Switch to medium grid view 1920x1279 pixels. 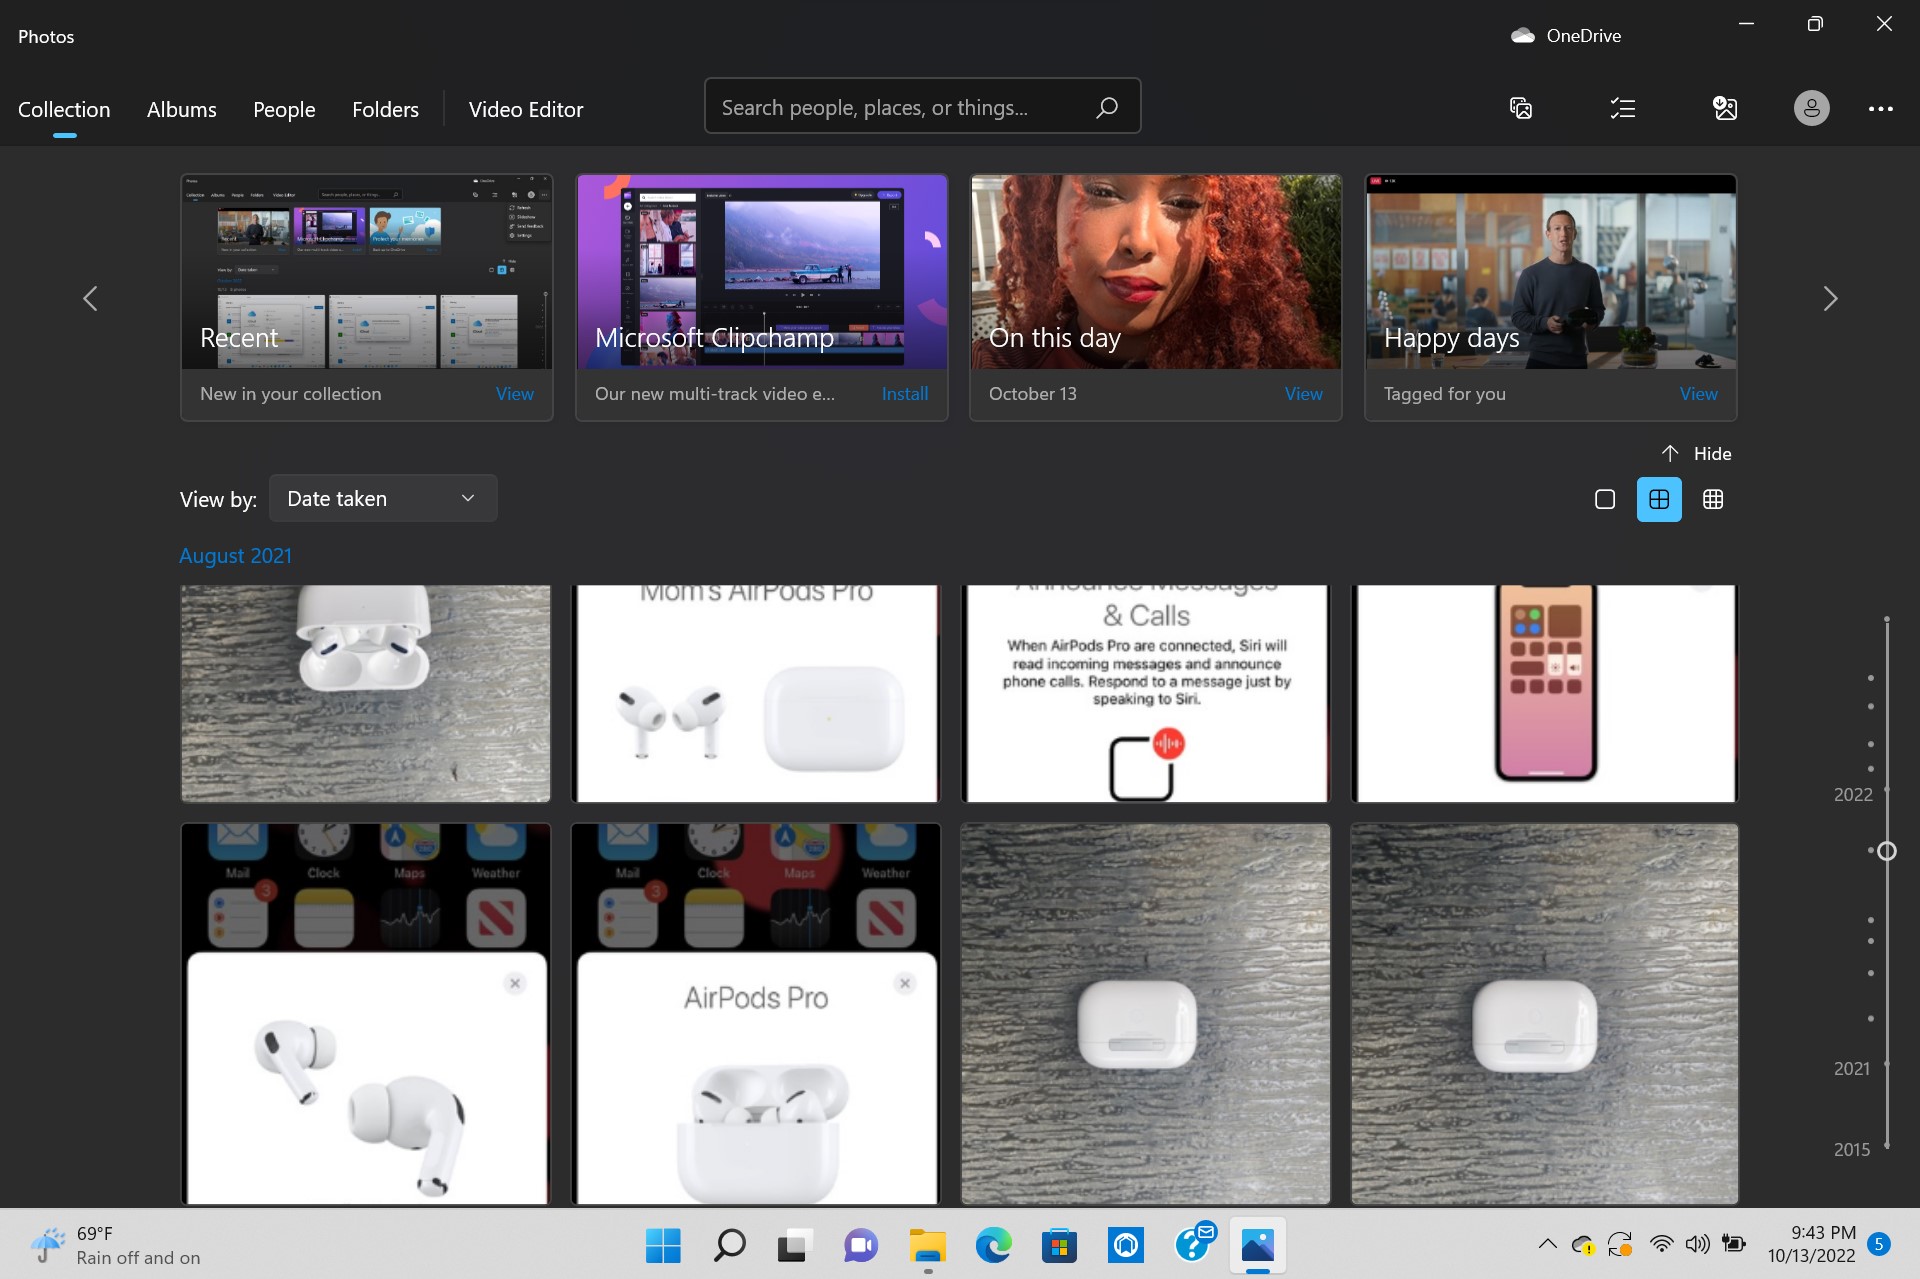[x=1658, y=499]
